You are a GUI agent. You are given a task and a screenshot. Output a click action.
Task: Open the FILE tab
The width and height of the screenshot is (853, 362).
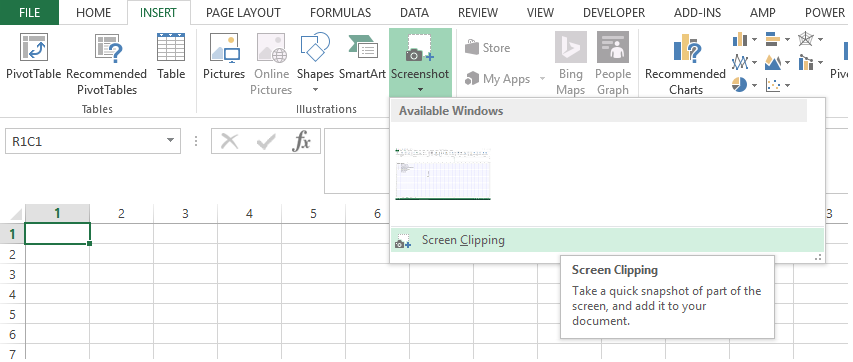tap(29, 13)
